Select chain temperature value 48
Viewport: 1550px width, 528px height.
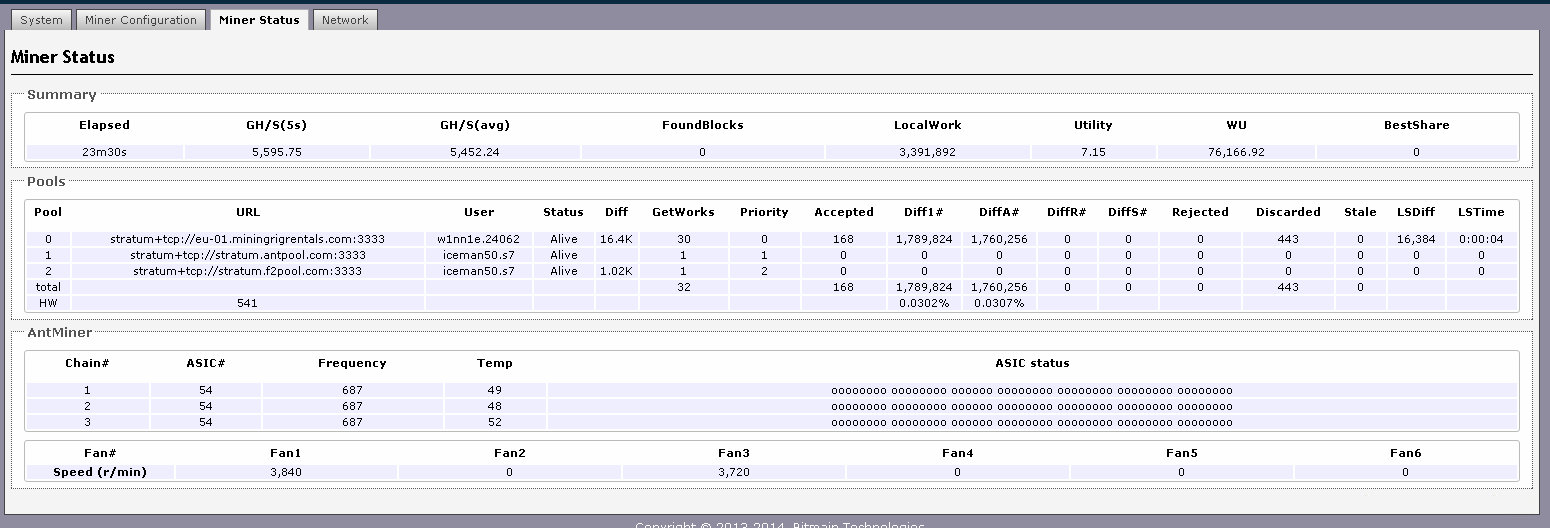coord(495,406)
